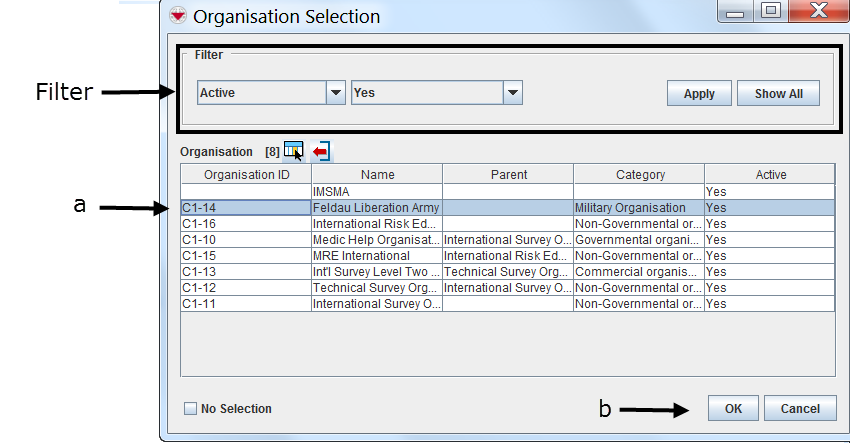This screenshot has width=850, height=445.
Task: Confirm selection with the OK button
Action: [x=733, y=408]
